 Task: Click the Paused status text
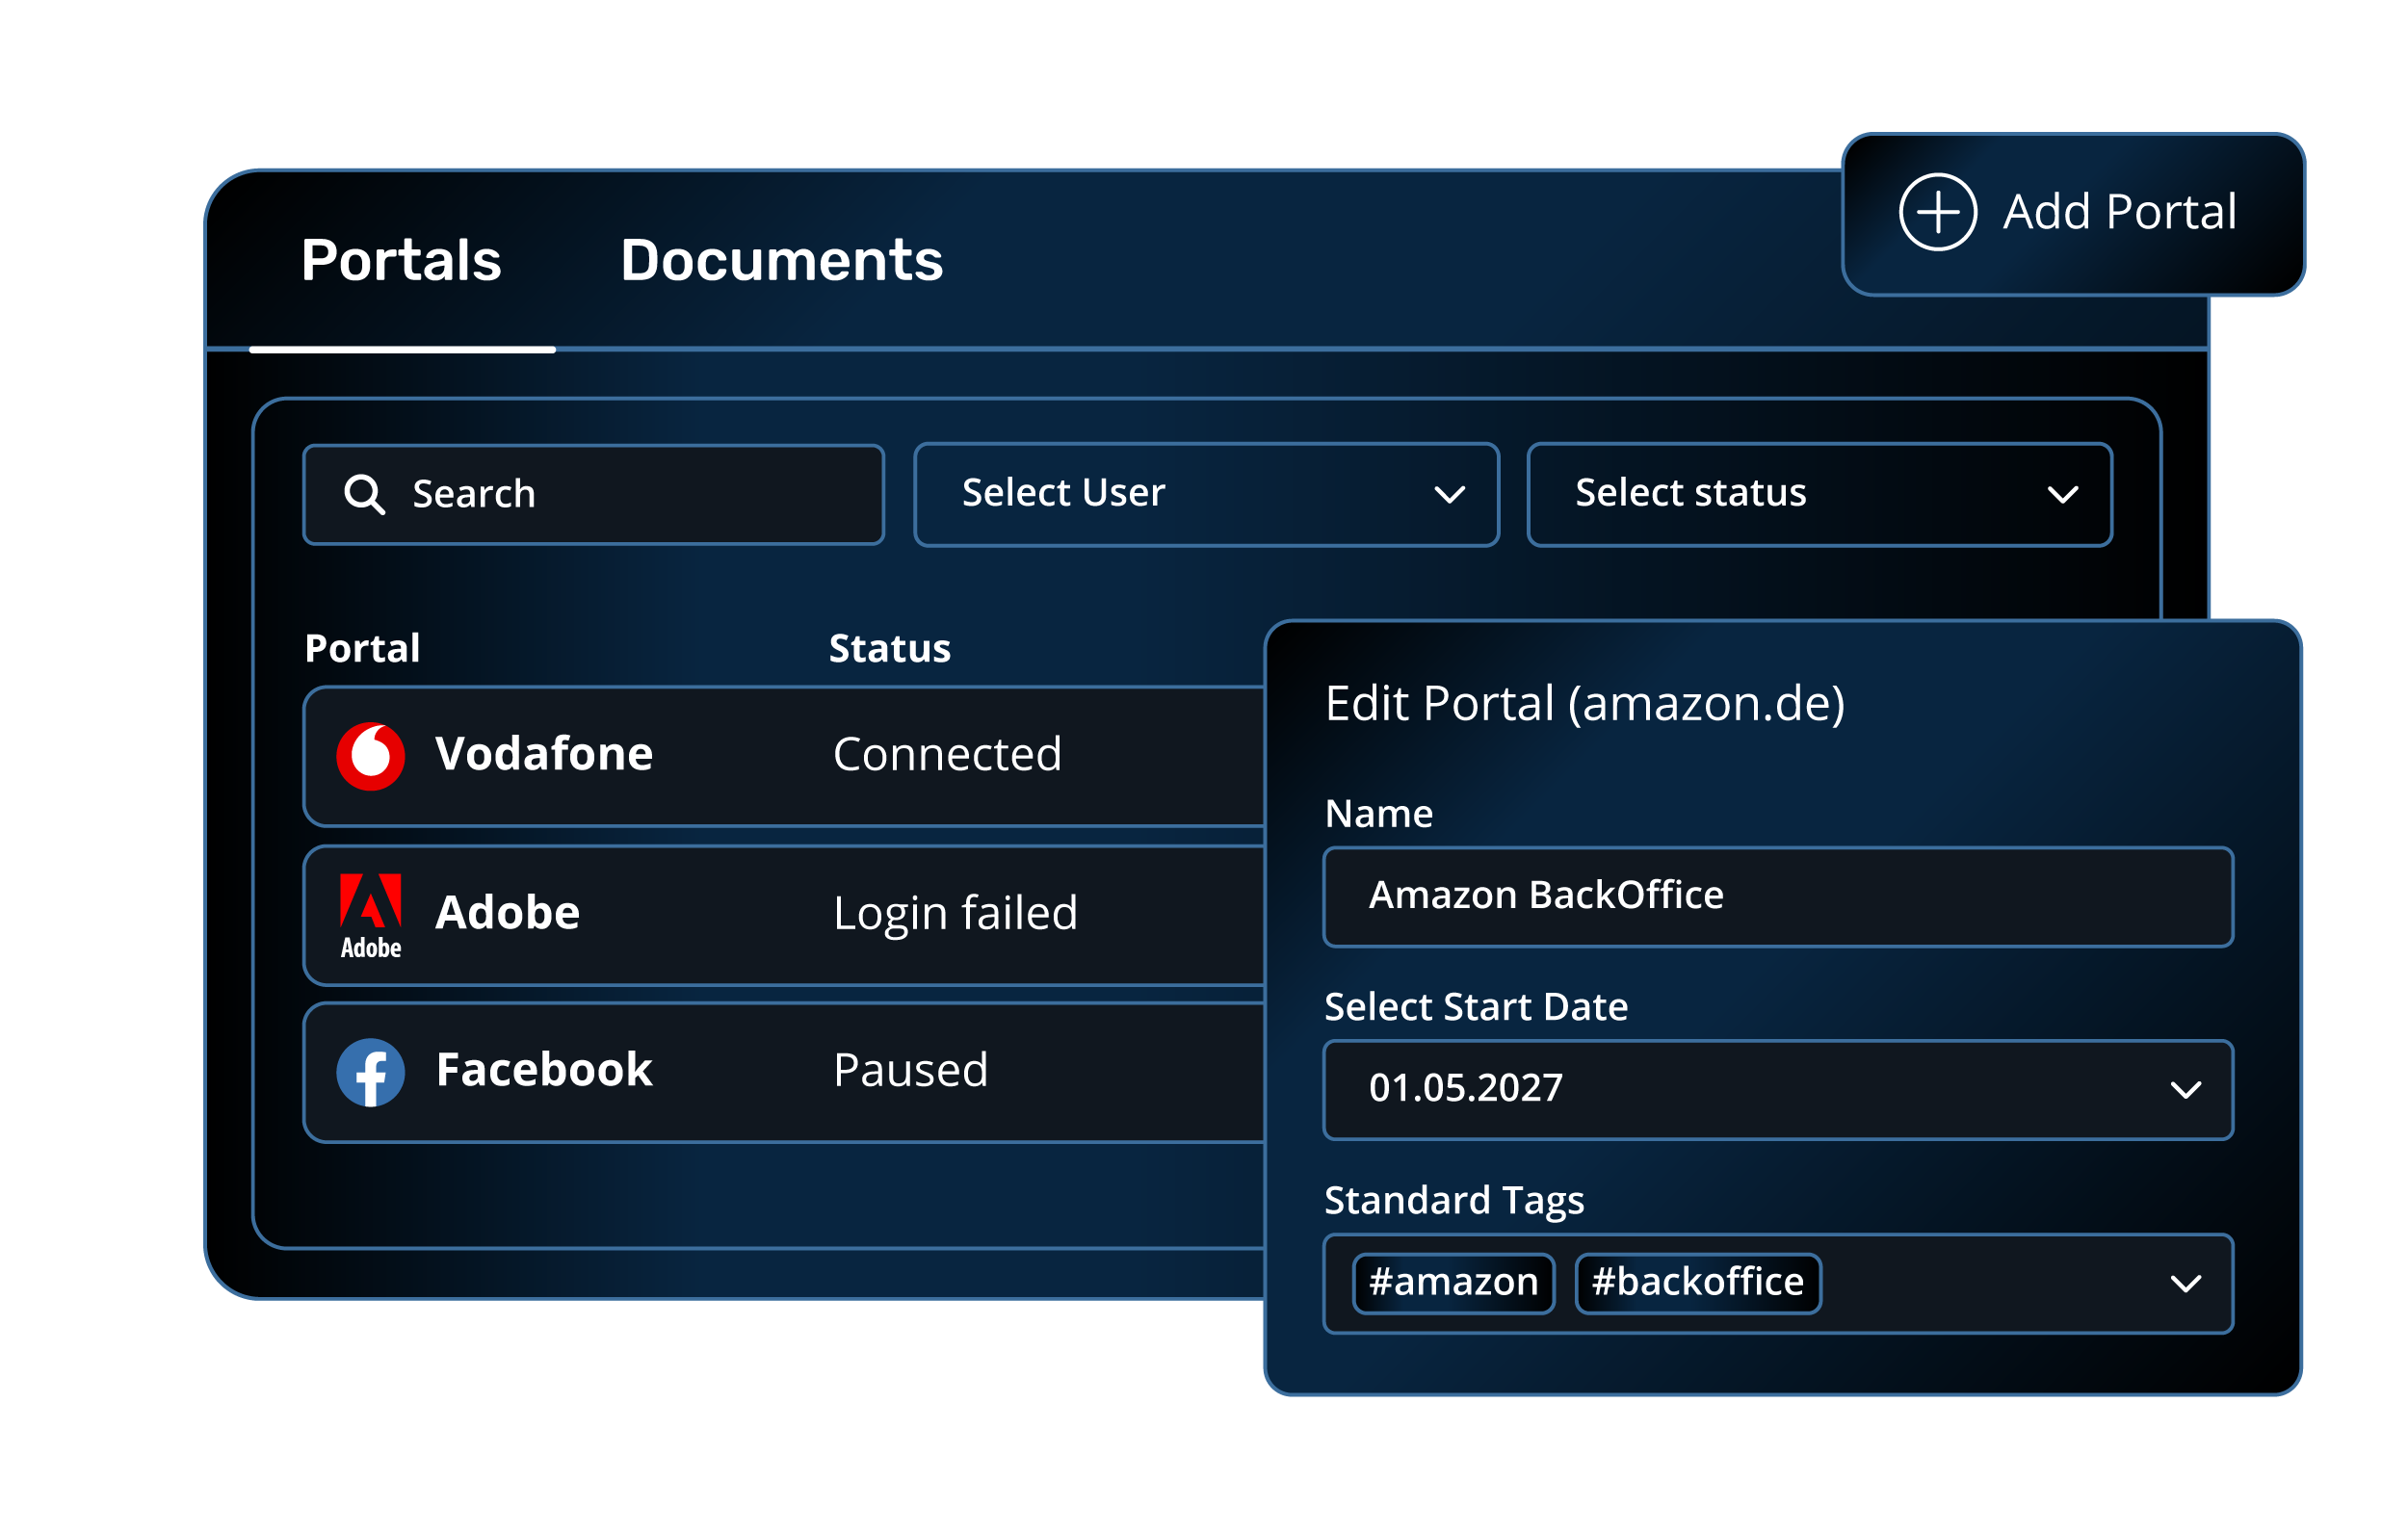coord(910,1070)
